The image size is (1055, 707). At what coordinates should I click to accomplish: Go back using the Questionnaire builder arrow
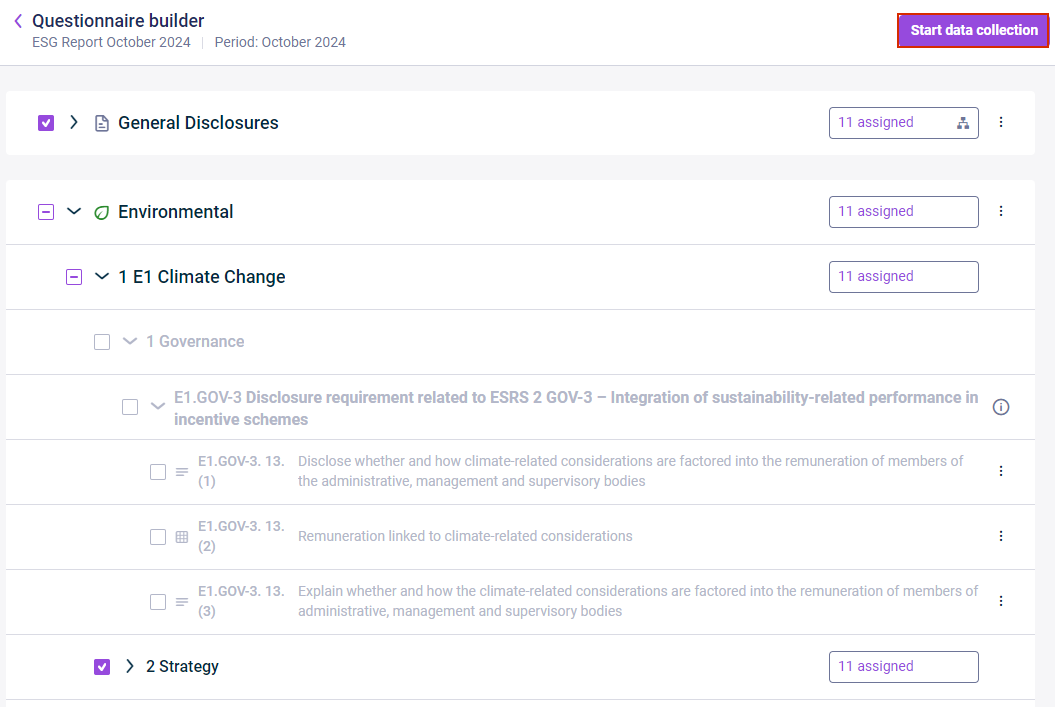point(18,22)
